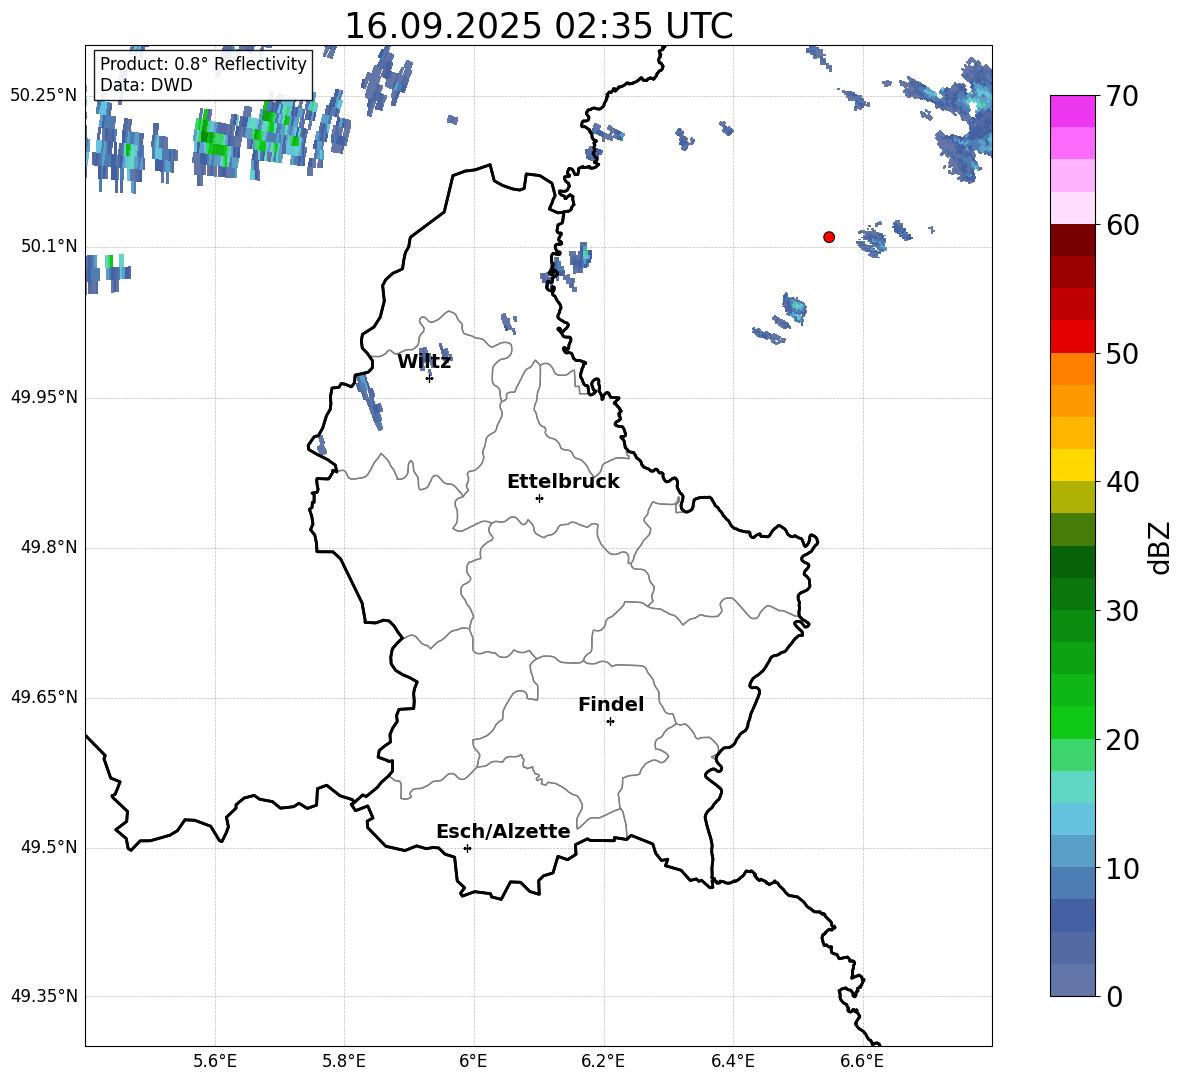Click the Ettelbruck location cross marker
Viewport: 1184px width, 1081px height.
(539, 498)
